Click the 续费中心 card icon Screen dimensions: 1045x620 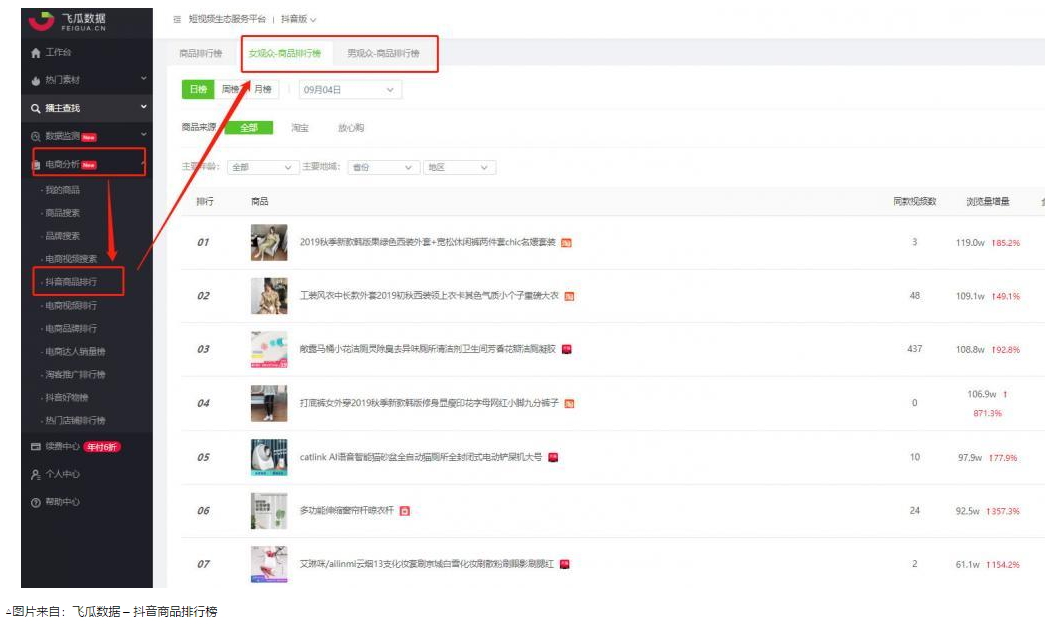tap(36, 447)
